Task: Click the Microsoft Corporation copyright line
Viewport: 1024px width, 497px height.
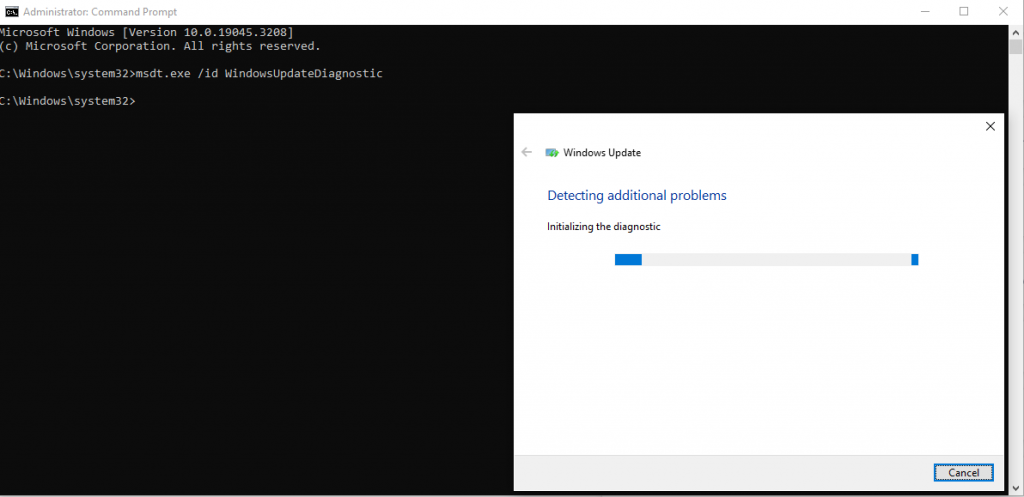Action: [x=161, y=46]
